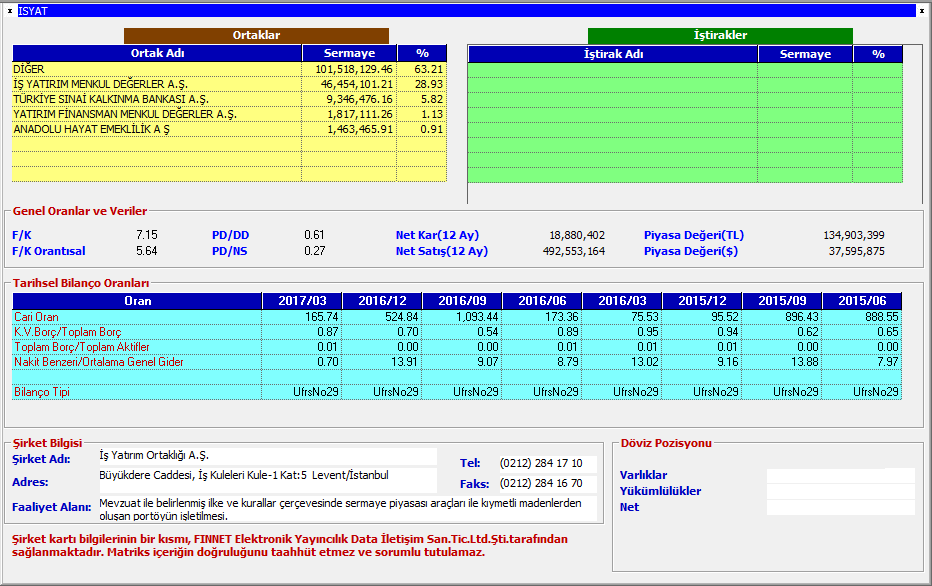Image resolution: width=932 pixels, height=586 pixels.
Task: Click the 2016/03 period column header
Action: tap(622, 301)
